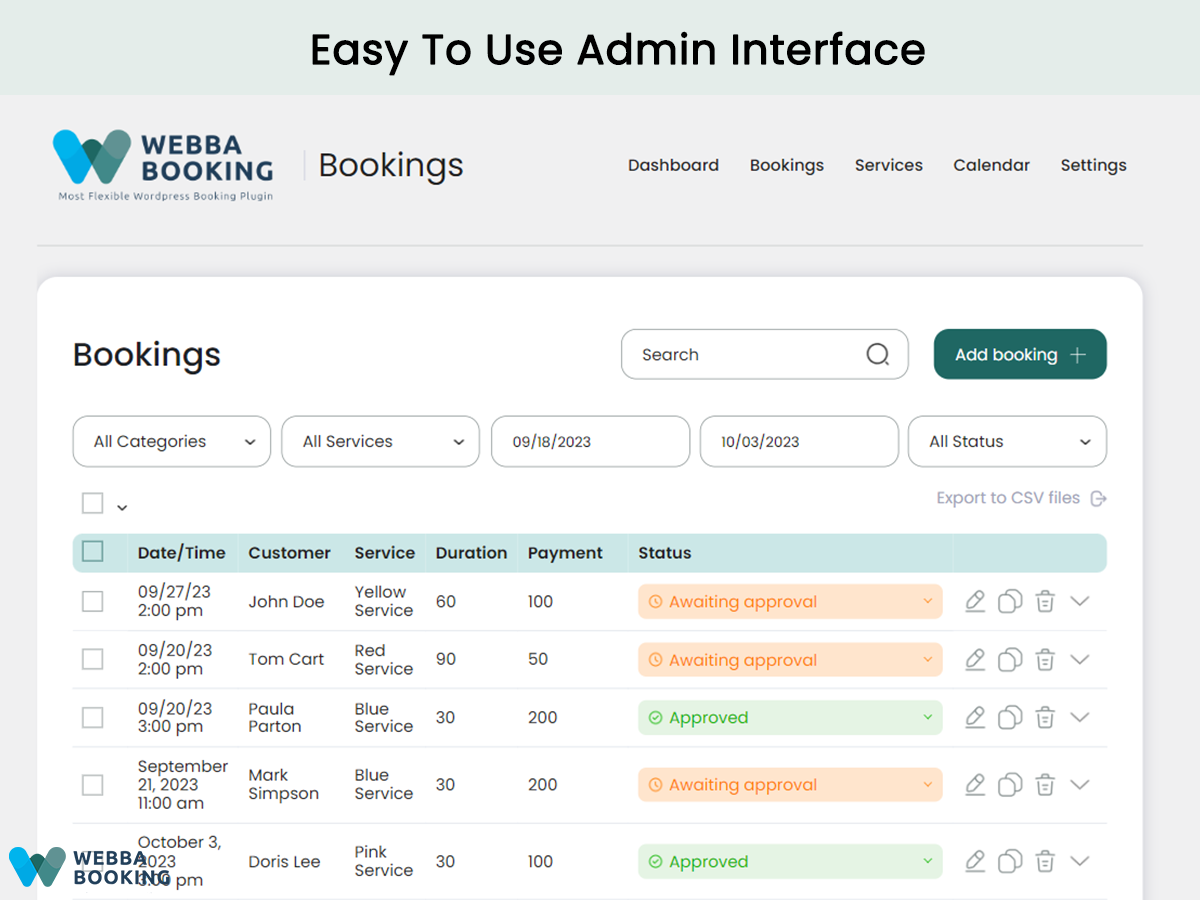Expand Tom Cart's booking row details chevron
The width and height of the screenshot is (1200, 900).
click(1079, 659)
